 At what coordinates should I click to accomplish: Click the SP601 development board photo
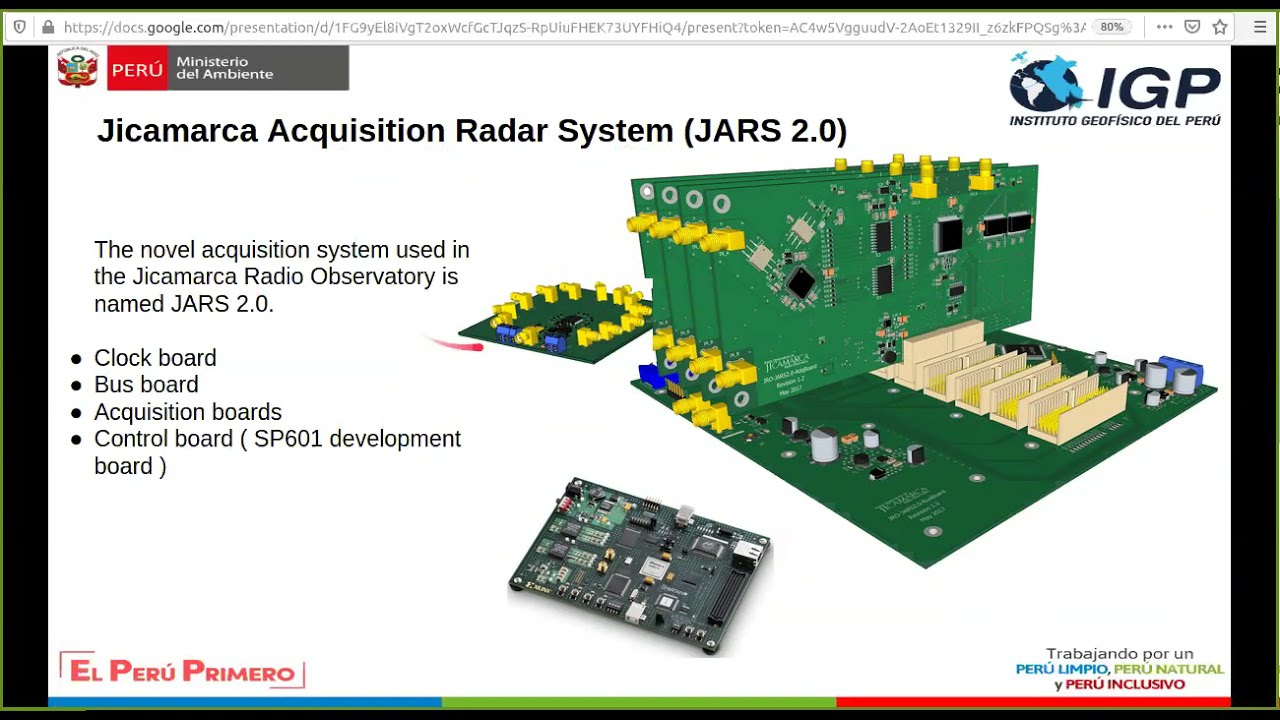[641, 567]
